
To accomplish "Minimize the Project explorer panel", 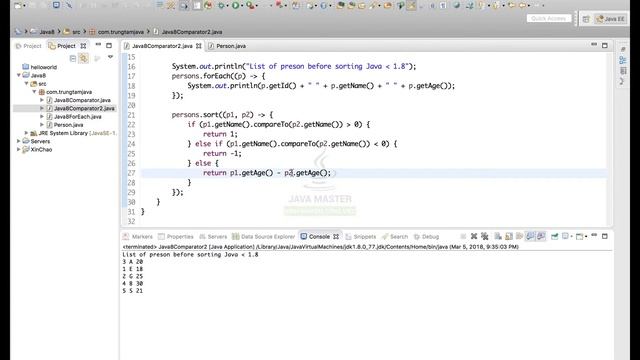I will click(98, 45).
